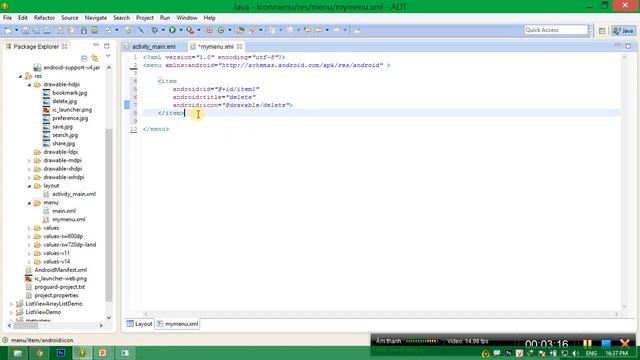Open the File menu
The width and height of the screenshot is (640, 360).
pyautogui.click(x=7, y=18)
